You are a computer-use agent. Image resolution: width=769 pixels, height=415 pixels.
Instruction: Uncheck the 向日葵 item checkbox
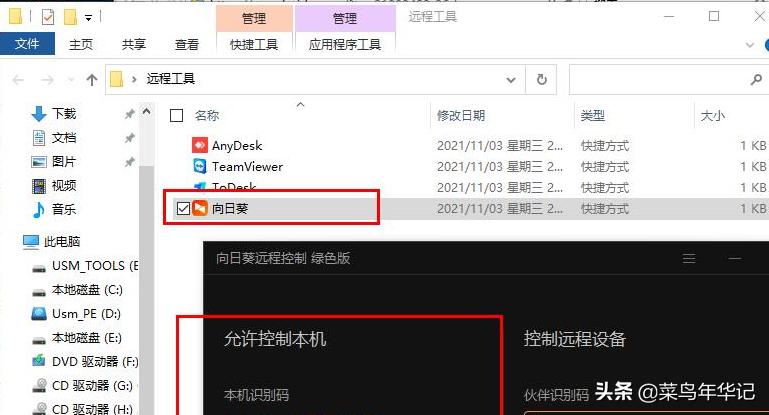coord(183,208)
